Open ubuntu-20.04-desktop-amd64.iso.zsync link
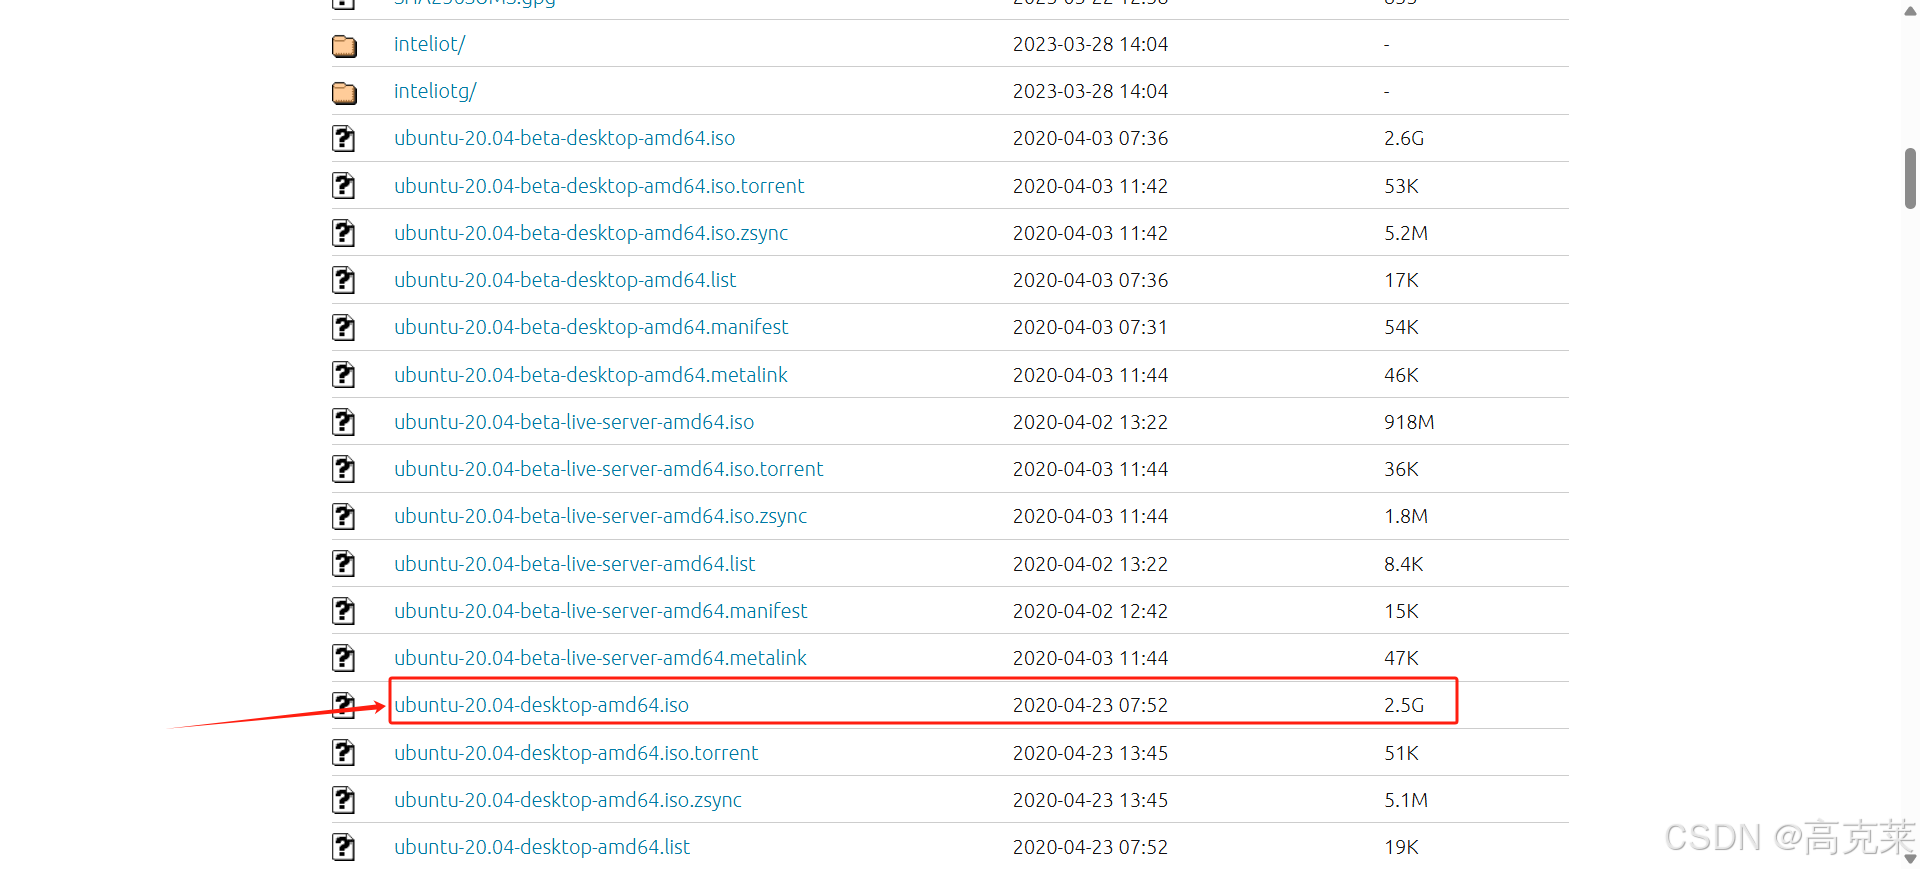Screen dimensions: 1920x869 point(568,800)
